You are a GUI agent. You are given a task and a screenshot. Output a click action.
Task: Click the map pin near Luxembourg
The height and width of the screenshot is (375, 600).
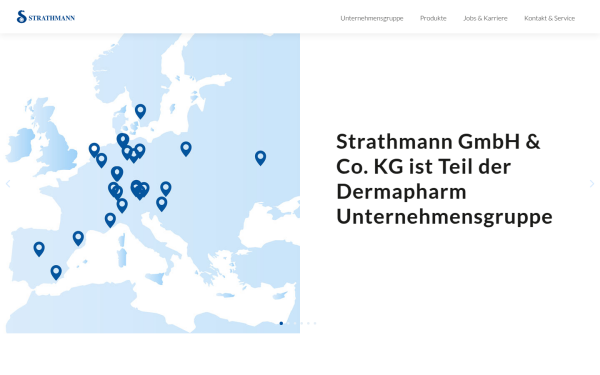pos(117,174)
